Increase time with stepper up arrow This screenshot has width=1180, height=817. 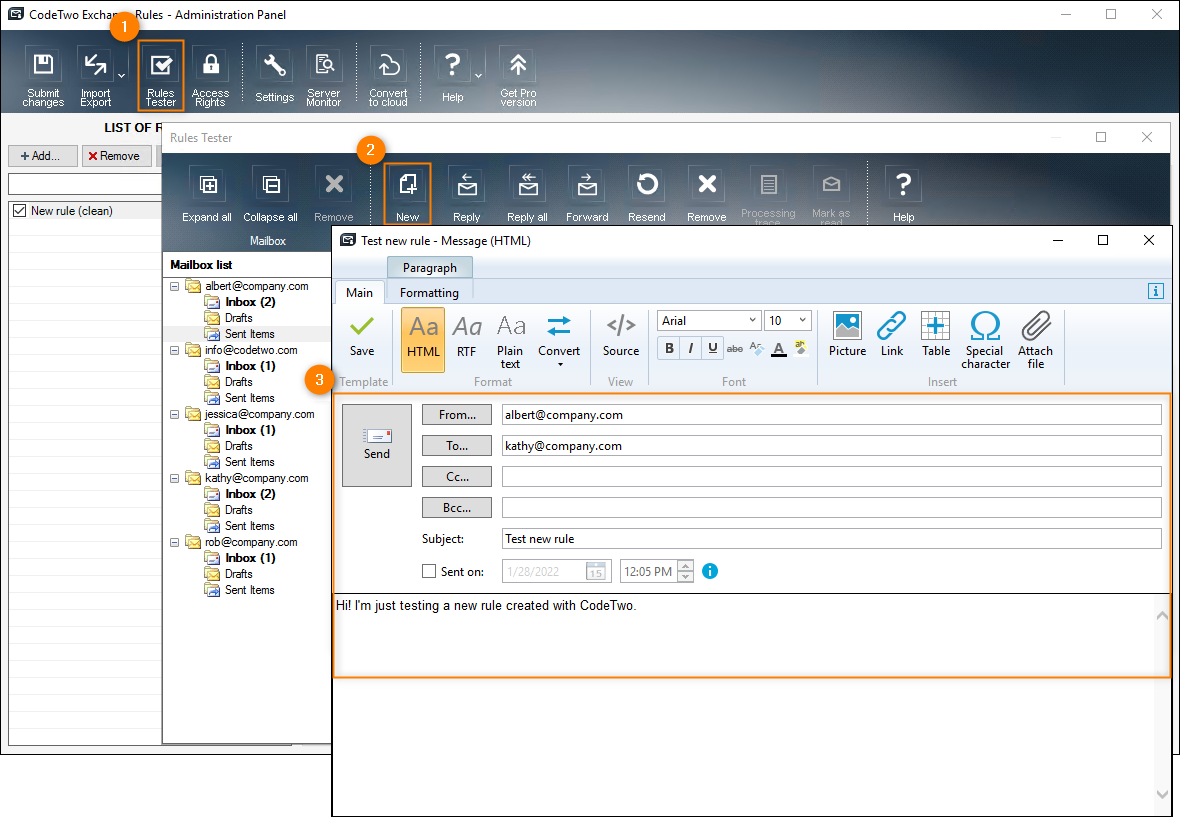tap(685, 566)
